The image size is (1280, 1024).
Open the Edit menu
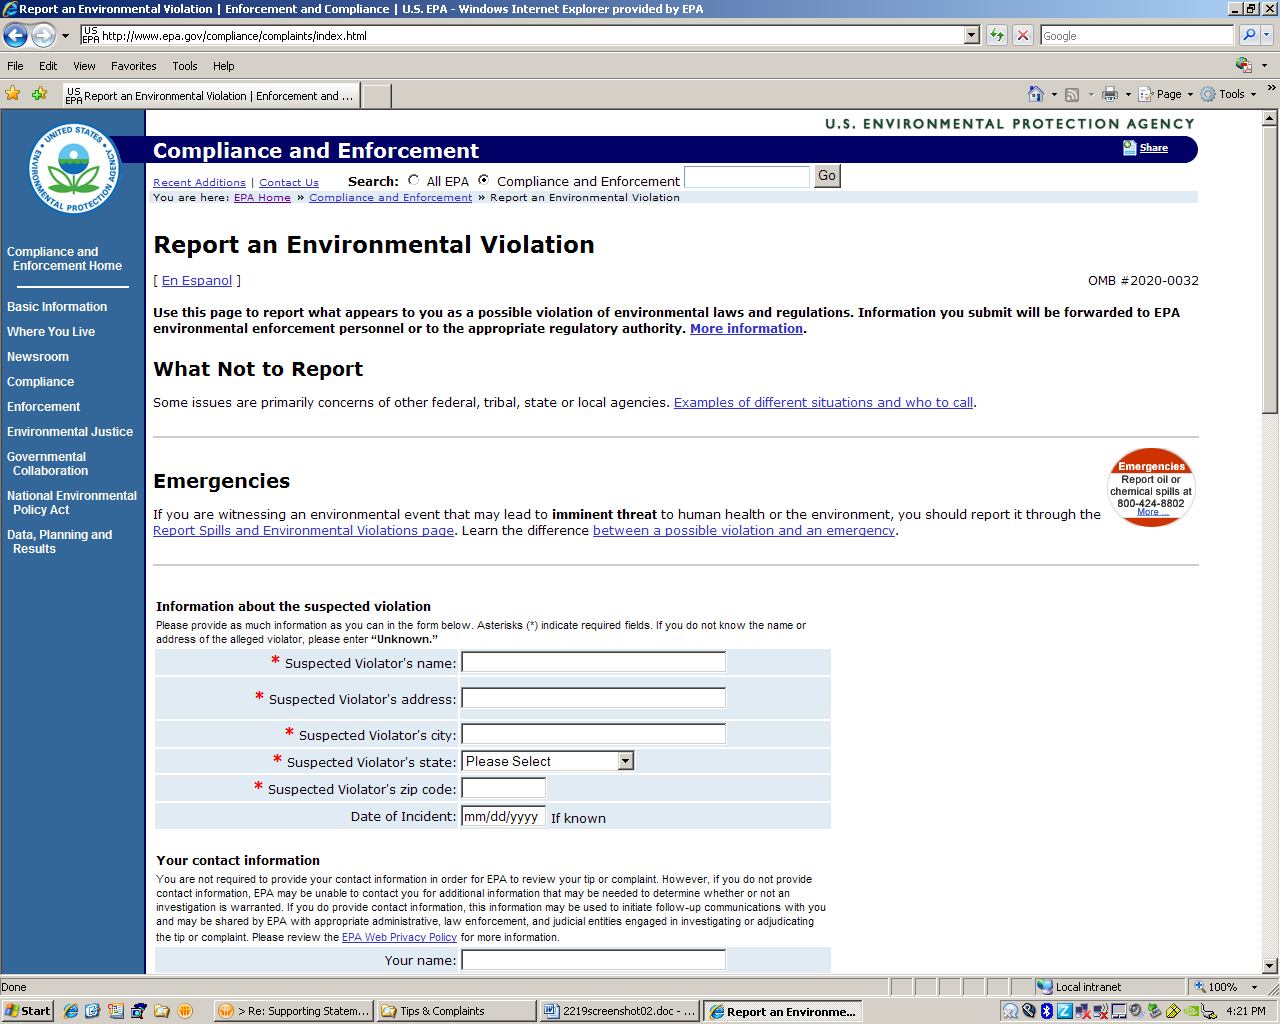tap(48, 66)
